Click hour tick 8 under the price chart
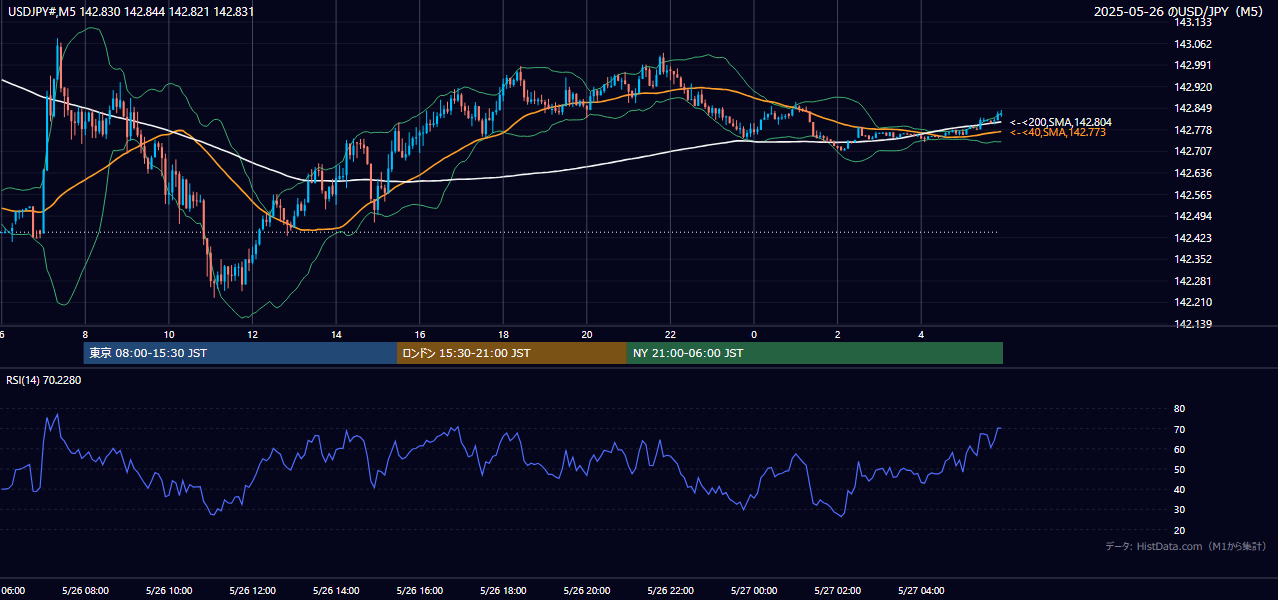The width and height of the screenshot is (1278, 600). 85,334
